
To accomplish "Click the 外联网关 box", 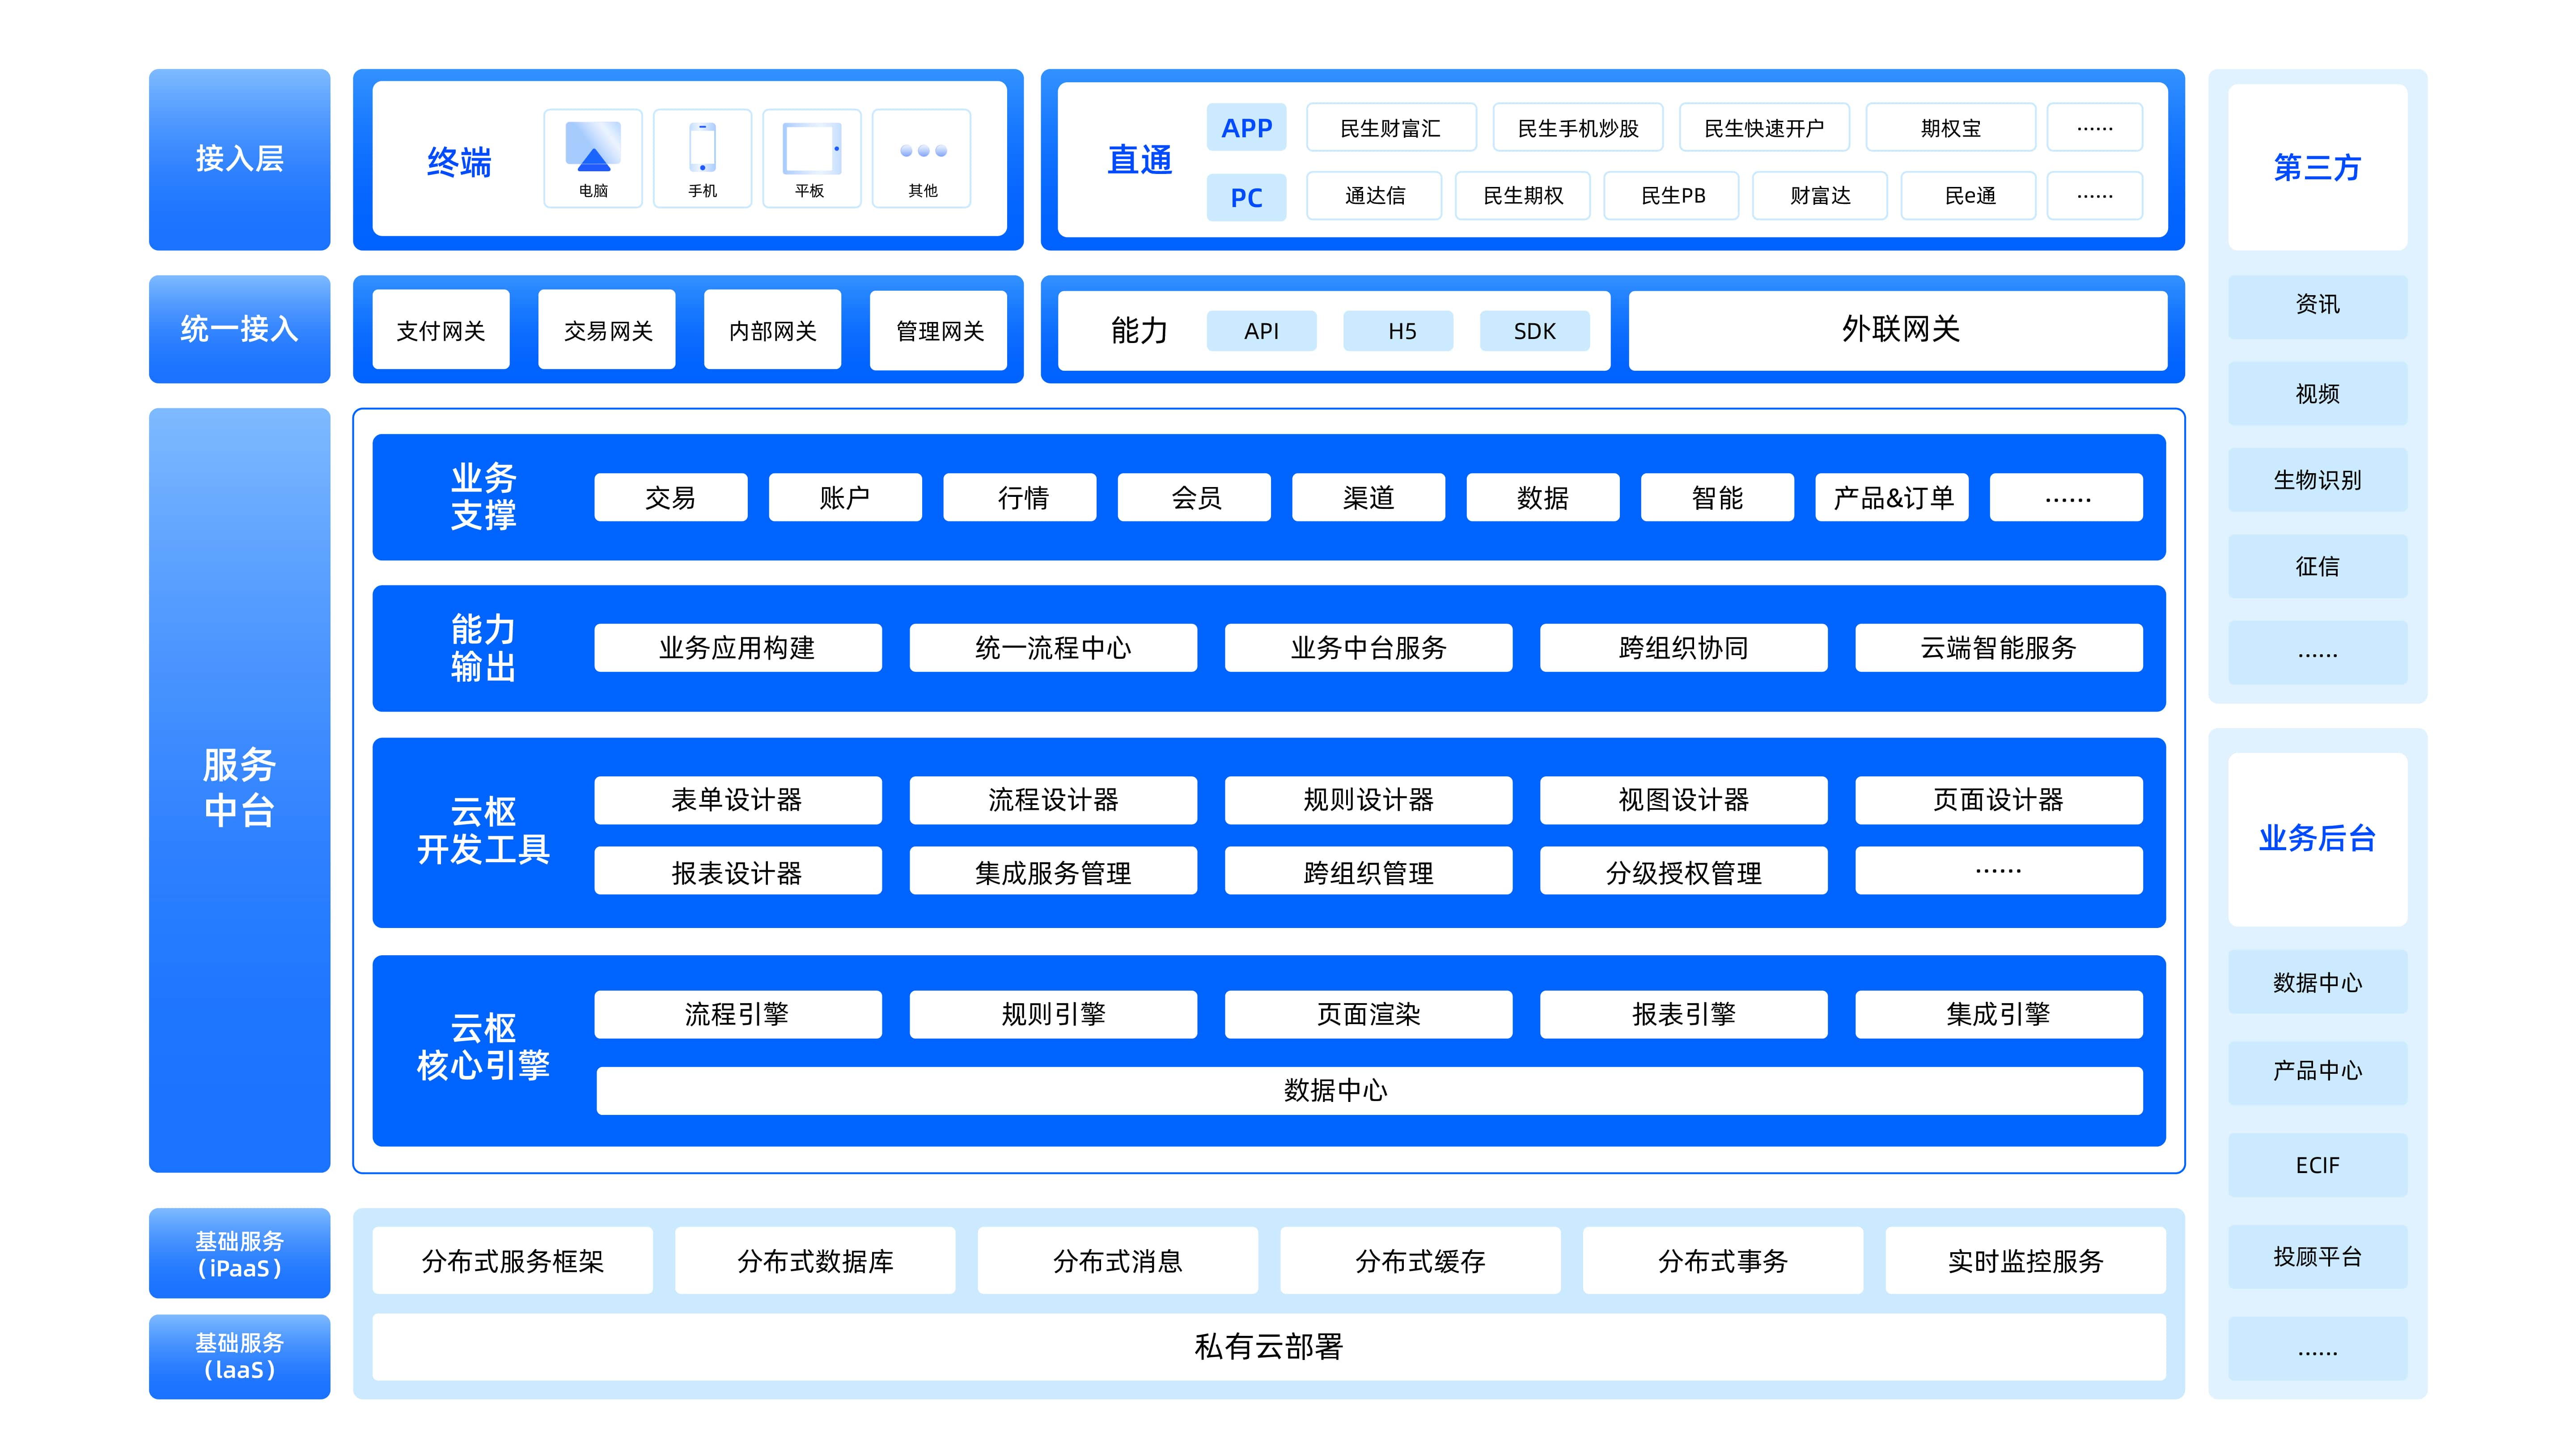I will [1898, 330].
